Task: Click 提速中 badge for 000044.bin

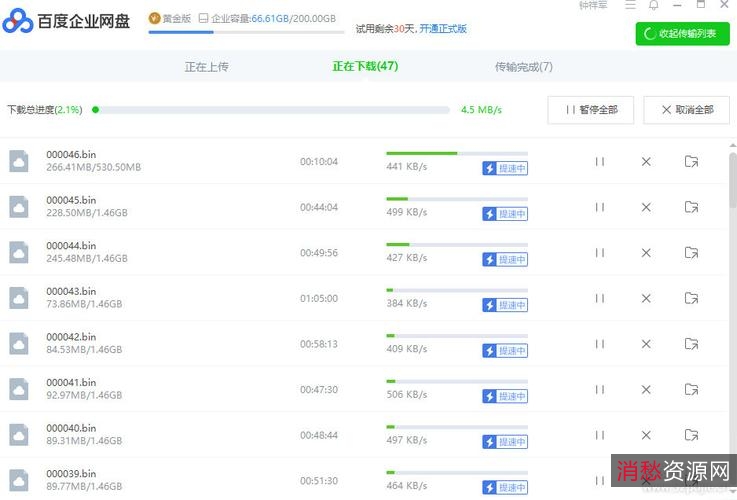Action: pyautogui.click(x=505, y=259)
